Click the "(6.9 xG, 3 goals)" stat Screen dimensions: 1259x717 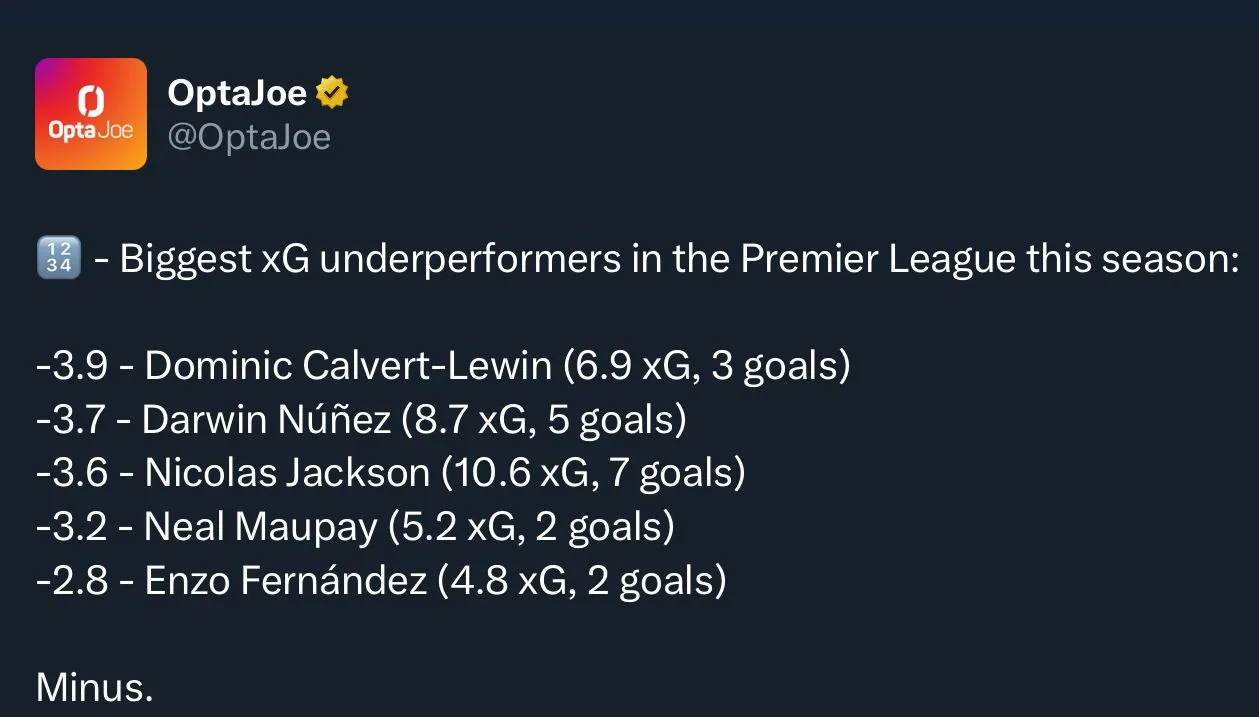(x=707, y=366)
